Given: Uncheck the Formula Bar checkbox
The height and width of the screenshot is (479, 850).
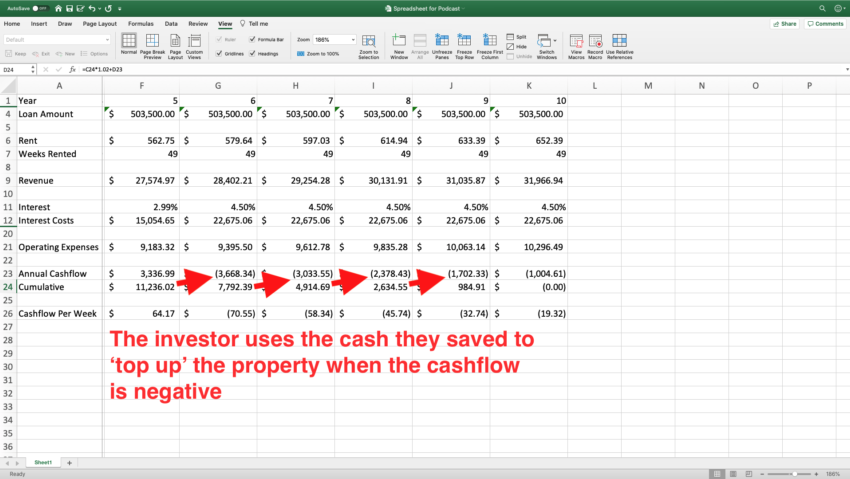Looking at the screenshot, I should coord(252,39).
